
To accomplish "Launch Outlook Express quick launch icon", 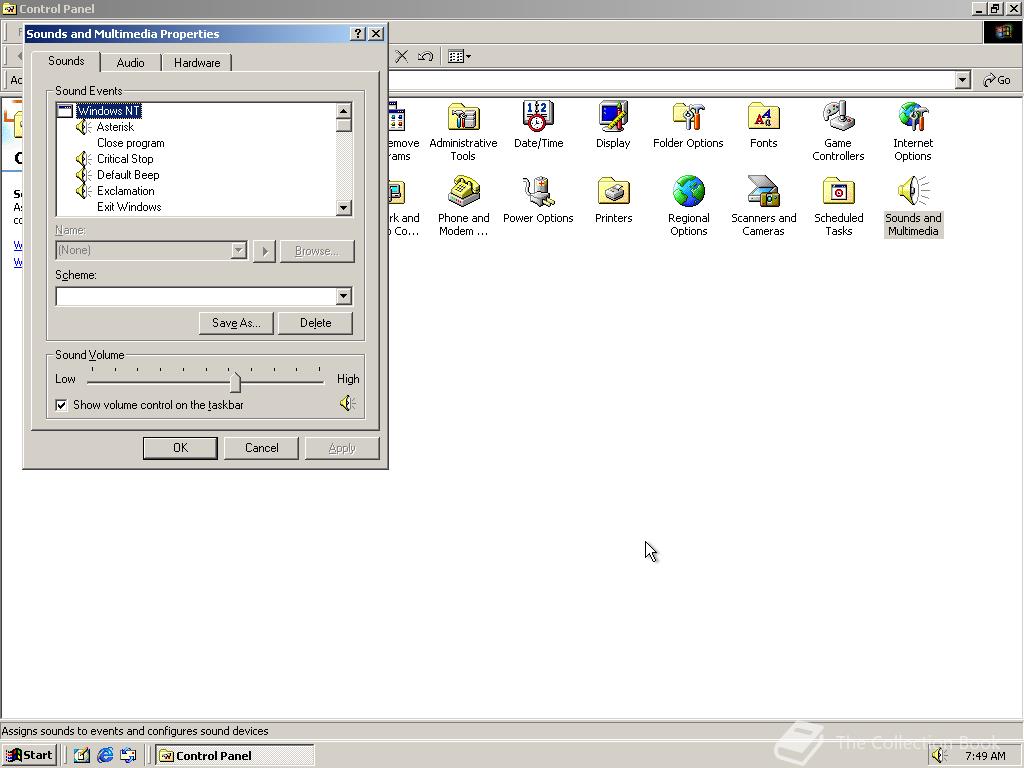I will coord(128,756).
